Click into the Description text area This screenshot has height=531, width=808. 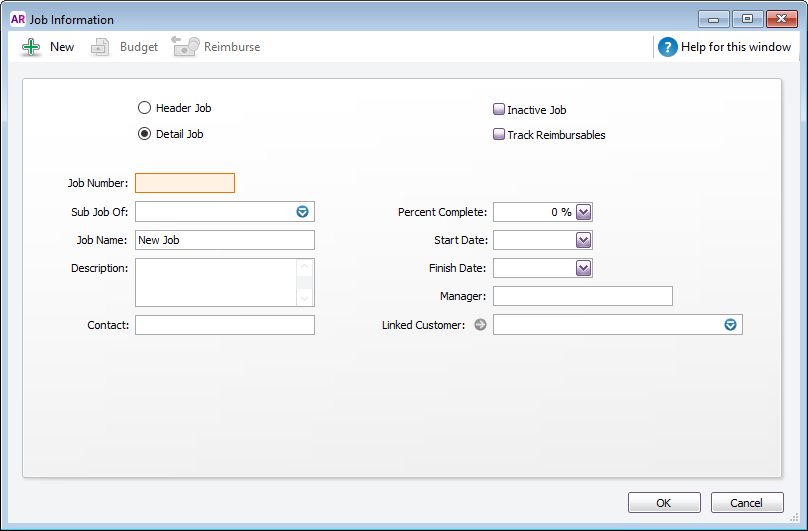coord(216,283)
